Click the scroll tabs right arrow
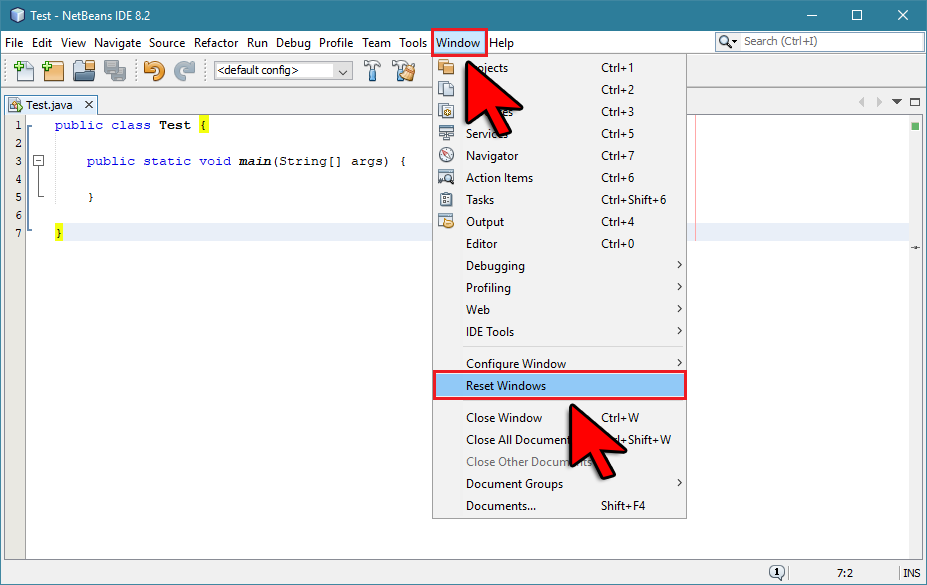 879,102
